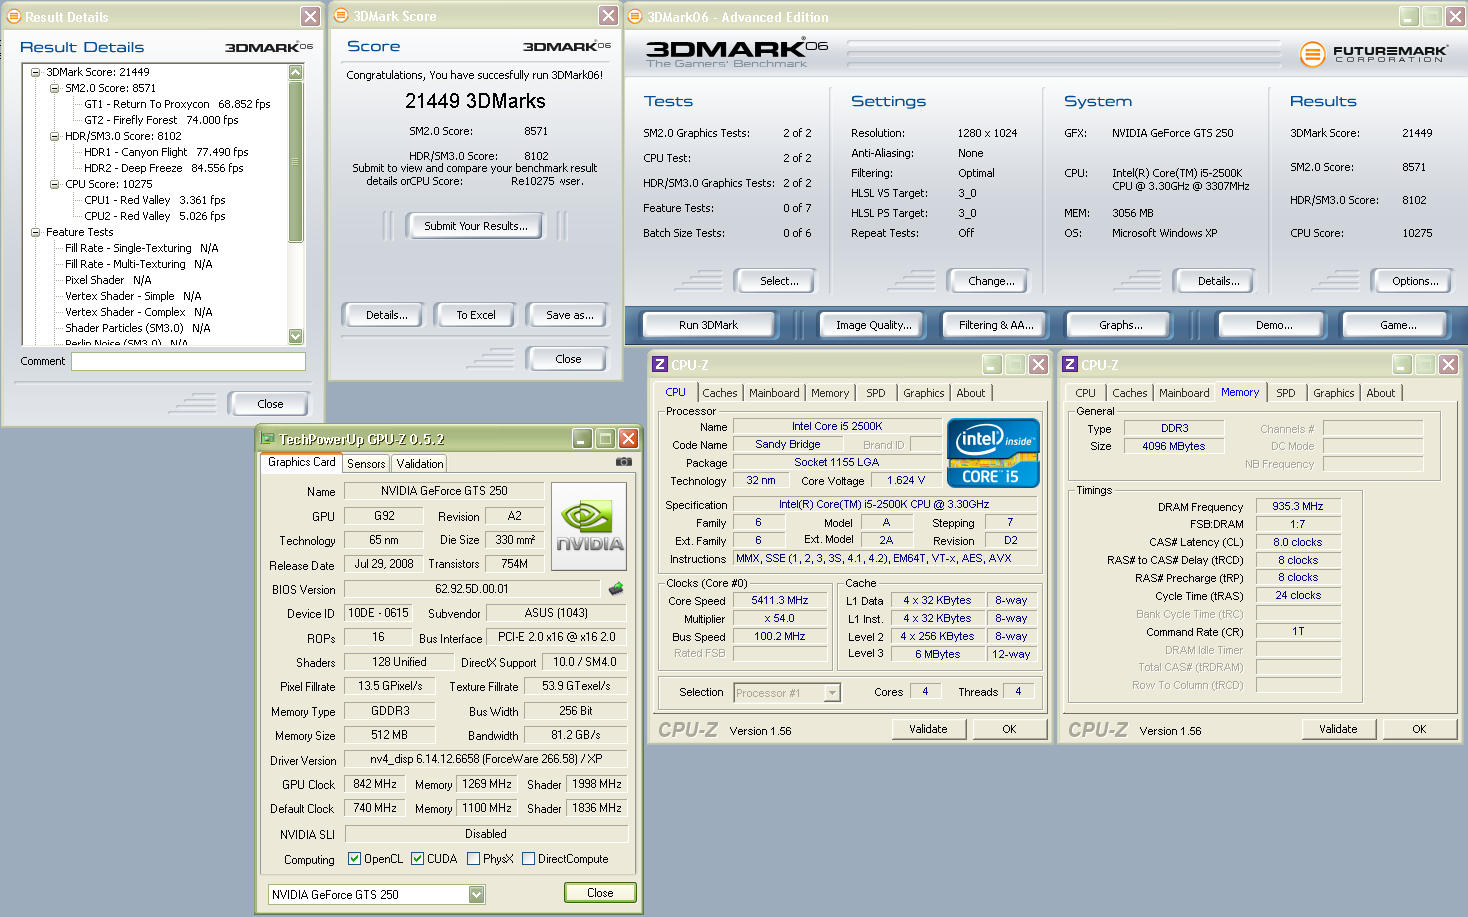Collapse the SM2.0 Score: 8571 node
This screenshot has width=1468, height=917.
(55, 88)
